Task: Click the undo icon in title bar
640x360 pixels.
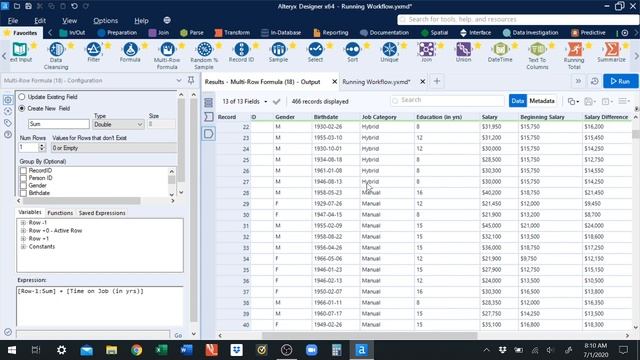Action: tap(74, 6)
